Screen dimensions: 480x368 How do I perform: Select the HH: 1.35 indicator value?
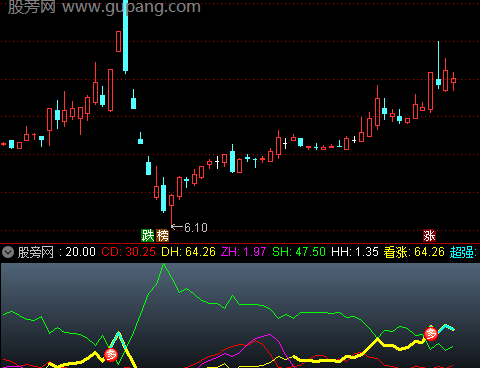[x=355, y=252]
